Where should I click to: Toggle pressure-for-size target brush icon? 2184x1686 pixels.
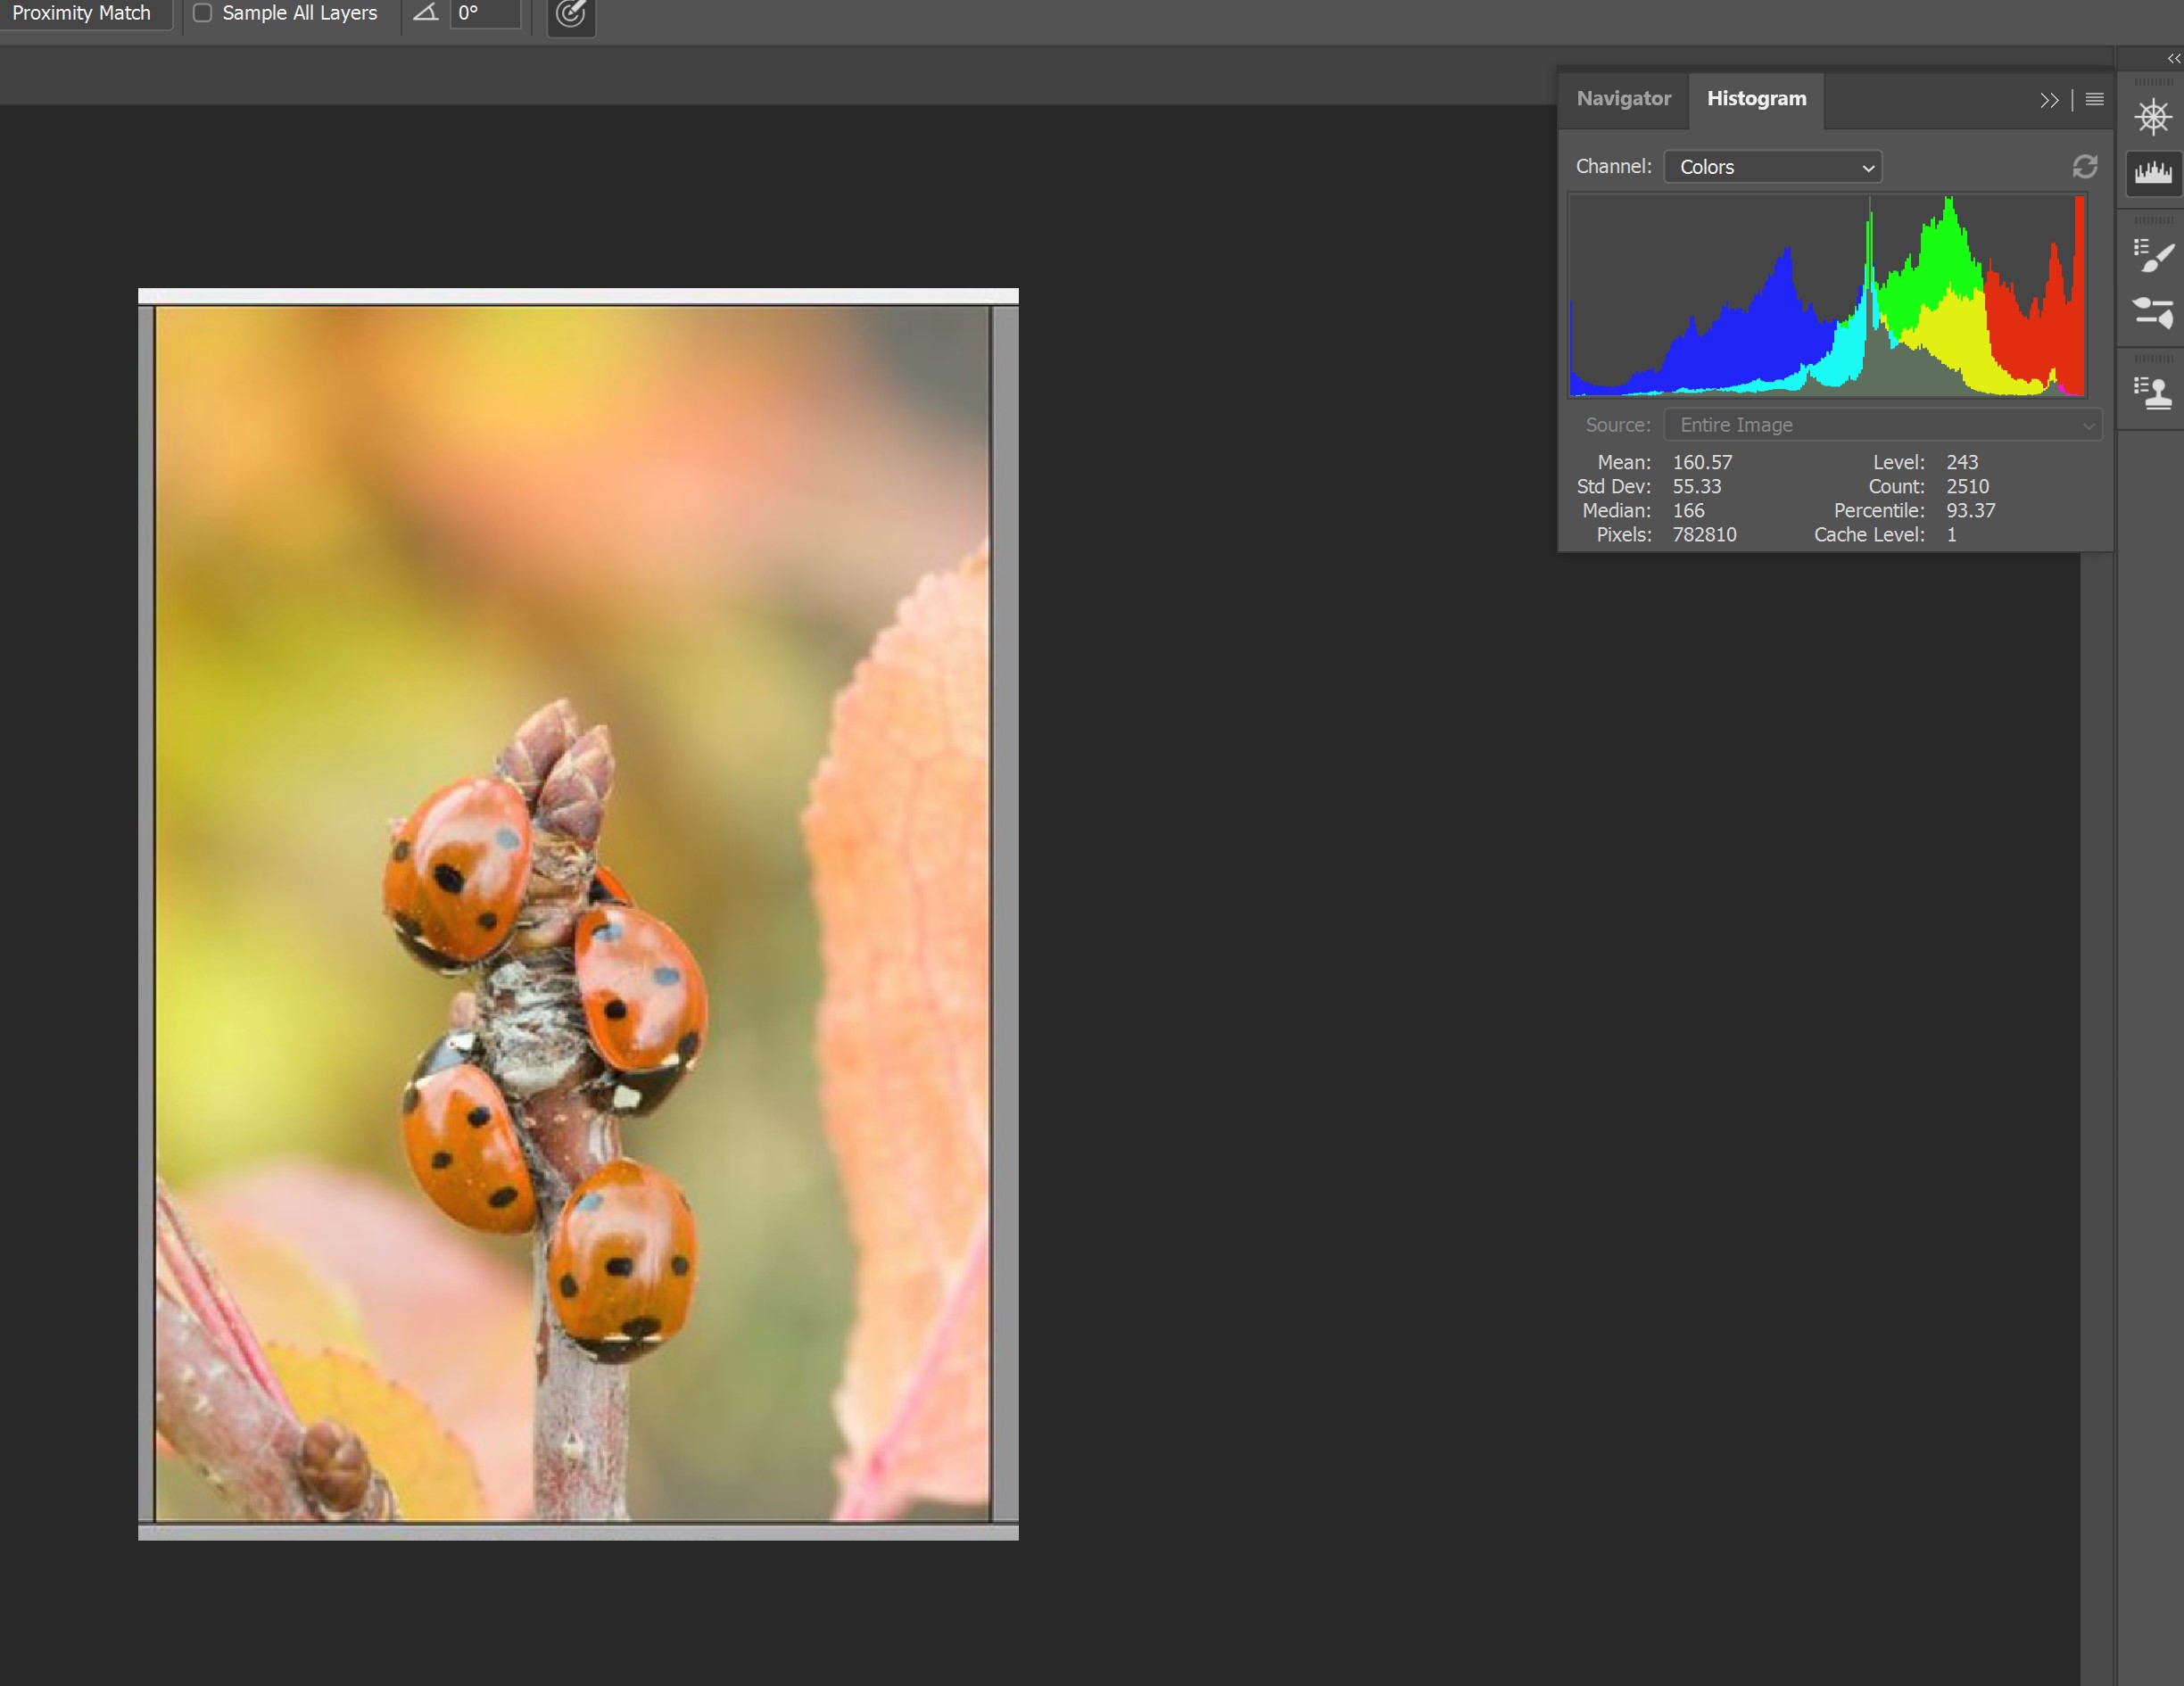(x=571, y=14)
